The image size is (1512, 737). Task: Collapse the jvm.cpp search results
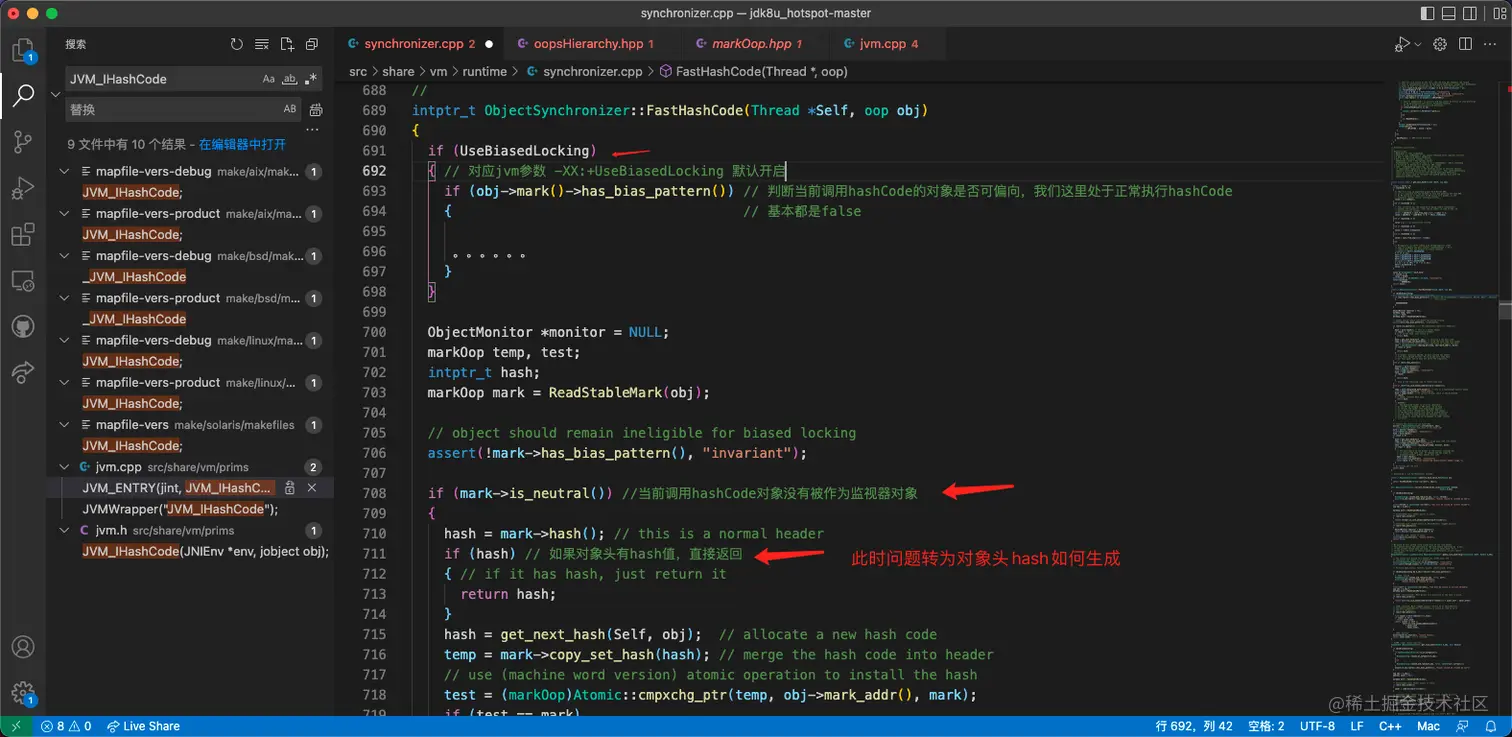pos(65,467)
